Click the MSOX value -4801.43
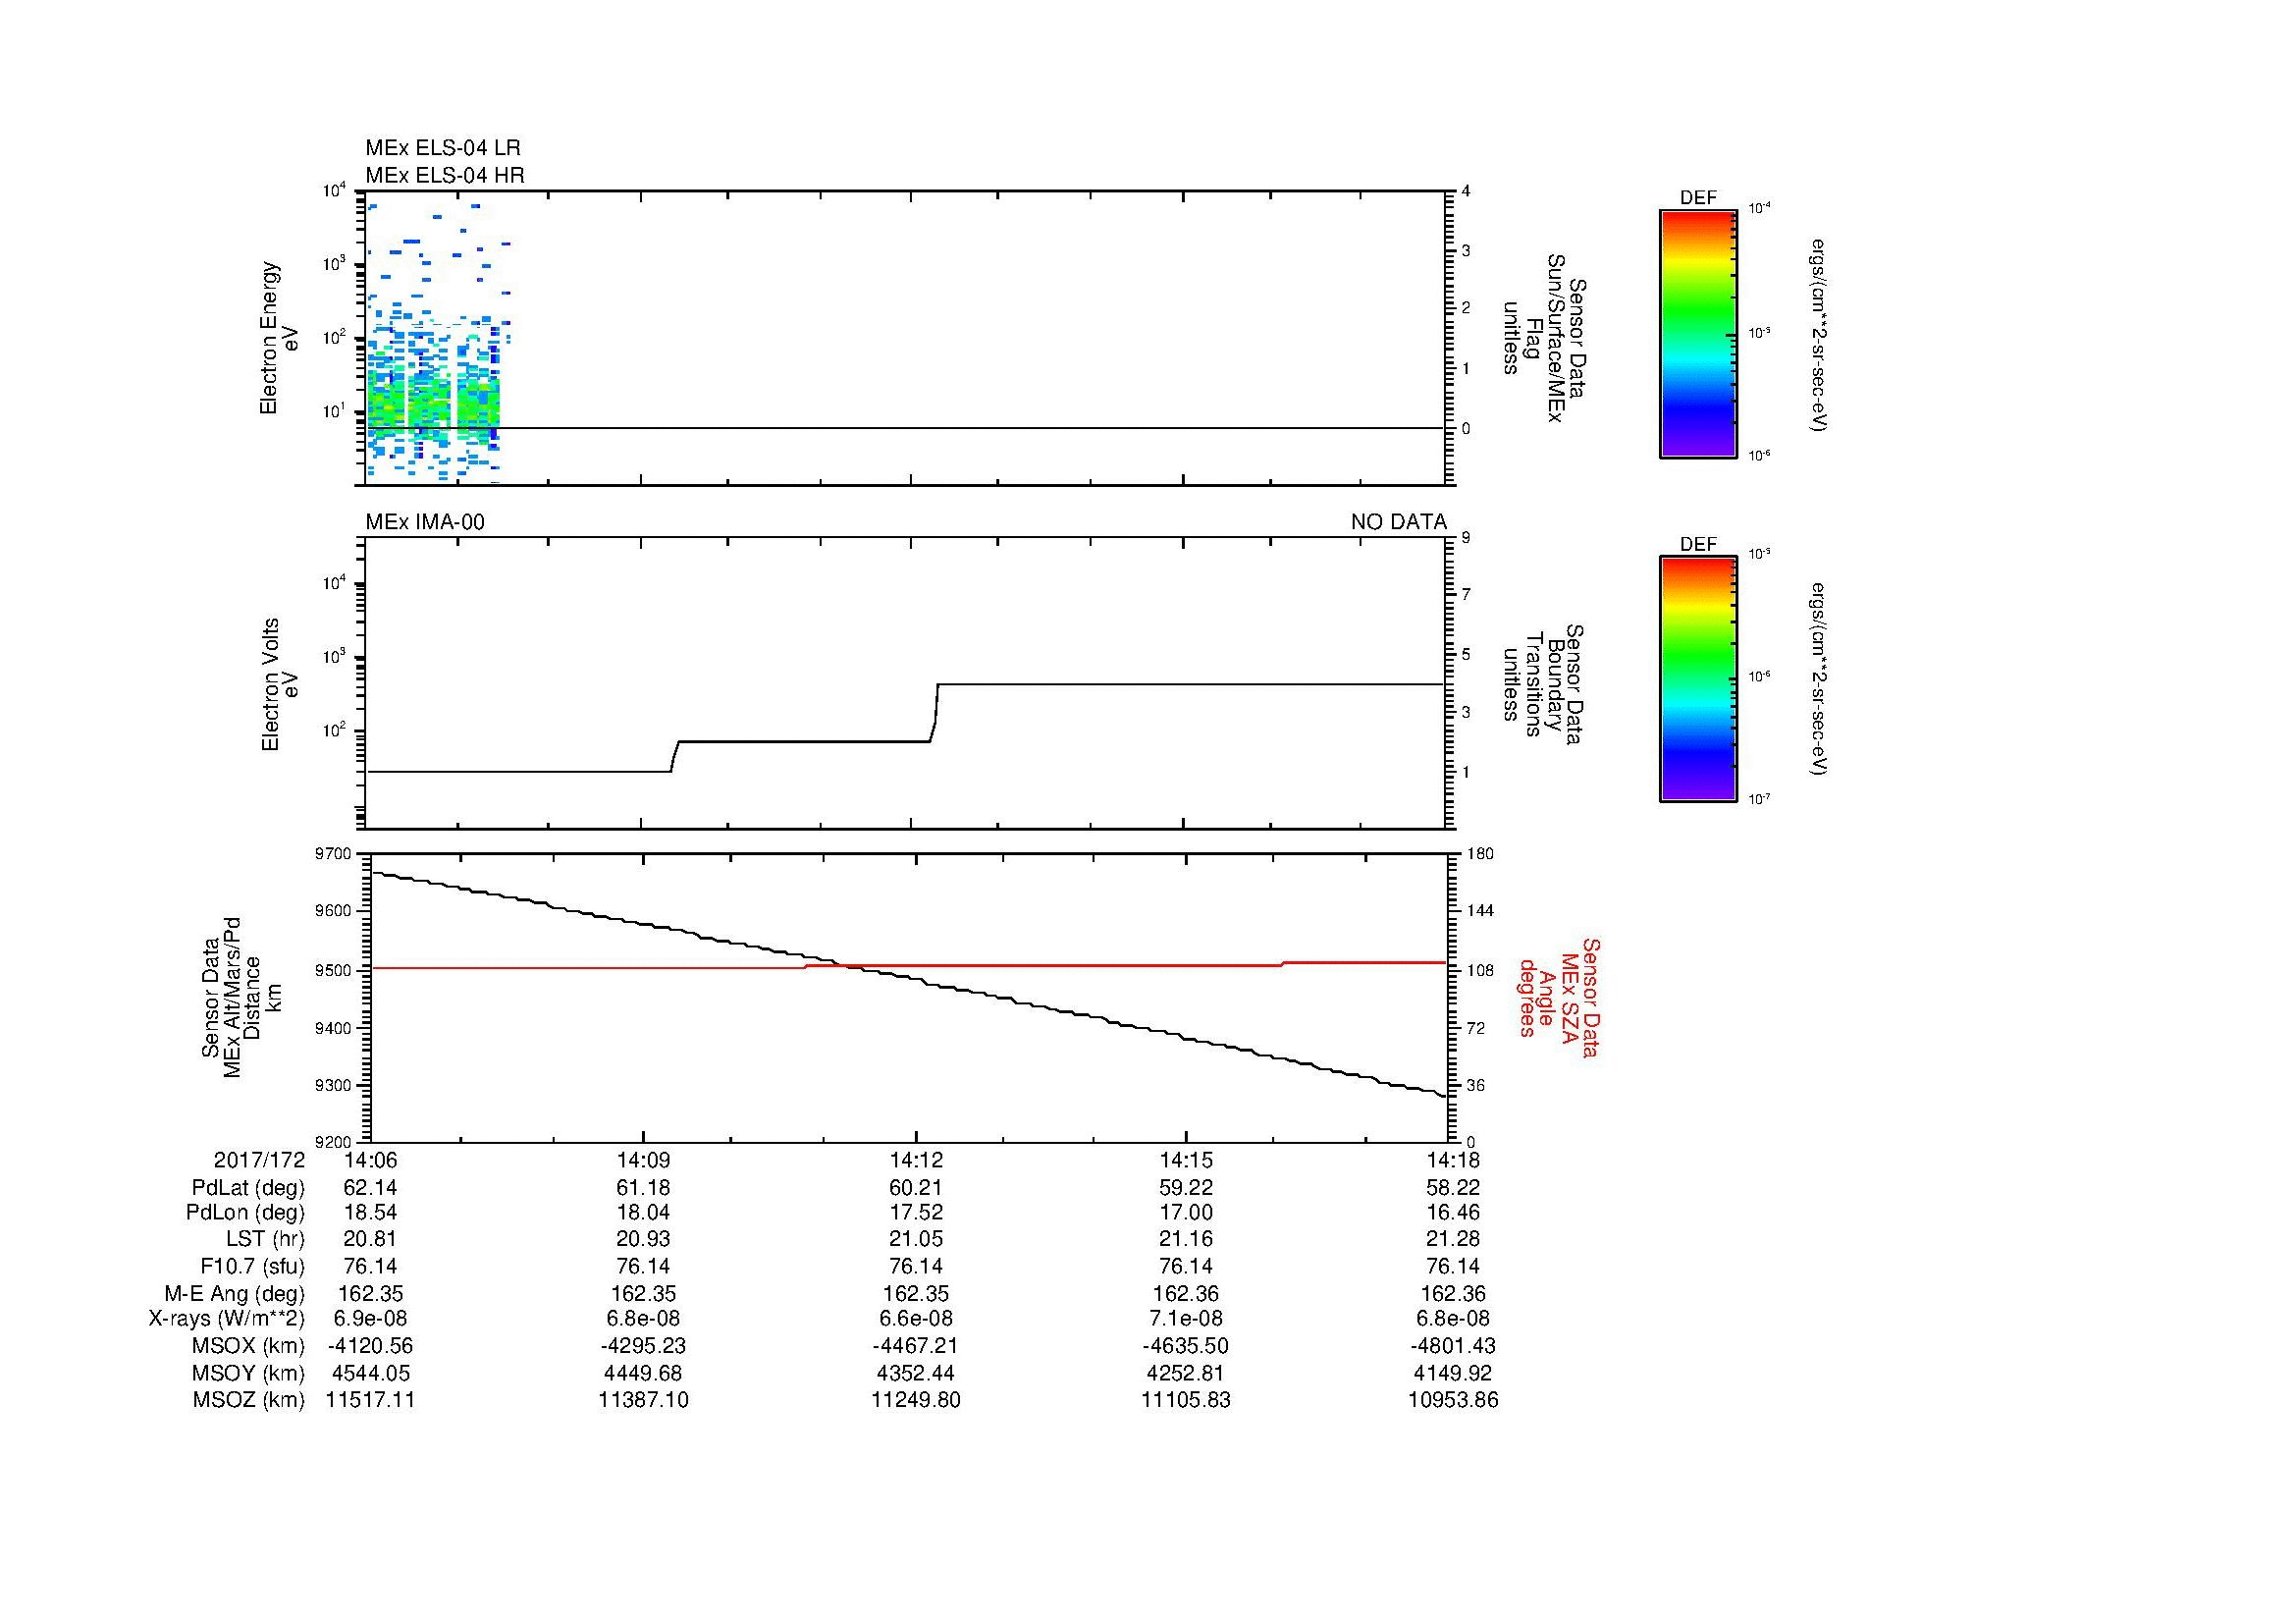This screenshot has width=2296, height=1623. [x=1453, y=1346]
